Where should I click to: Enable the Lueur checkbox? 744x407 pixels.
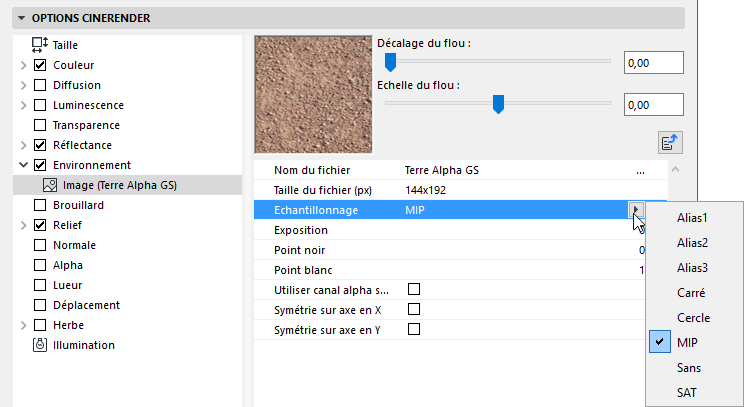pyautogui.click(x=40, y=285)
